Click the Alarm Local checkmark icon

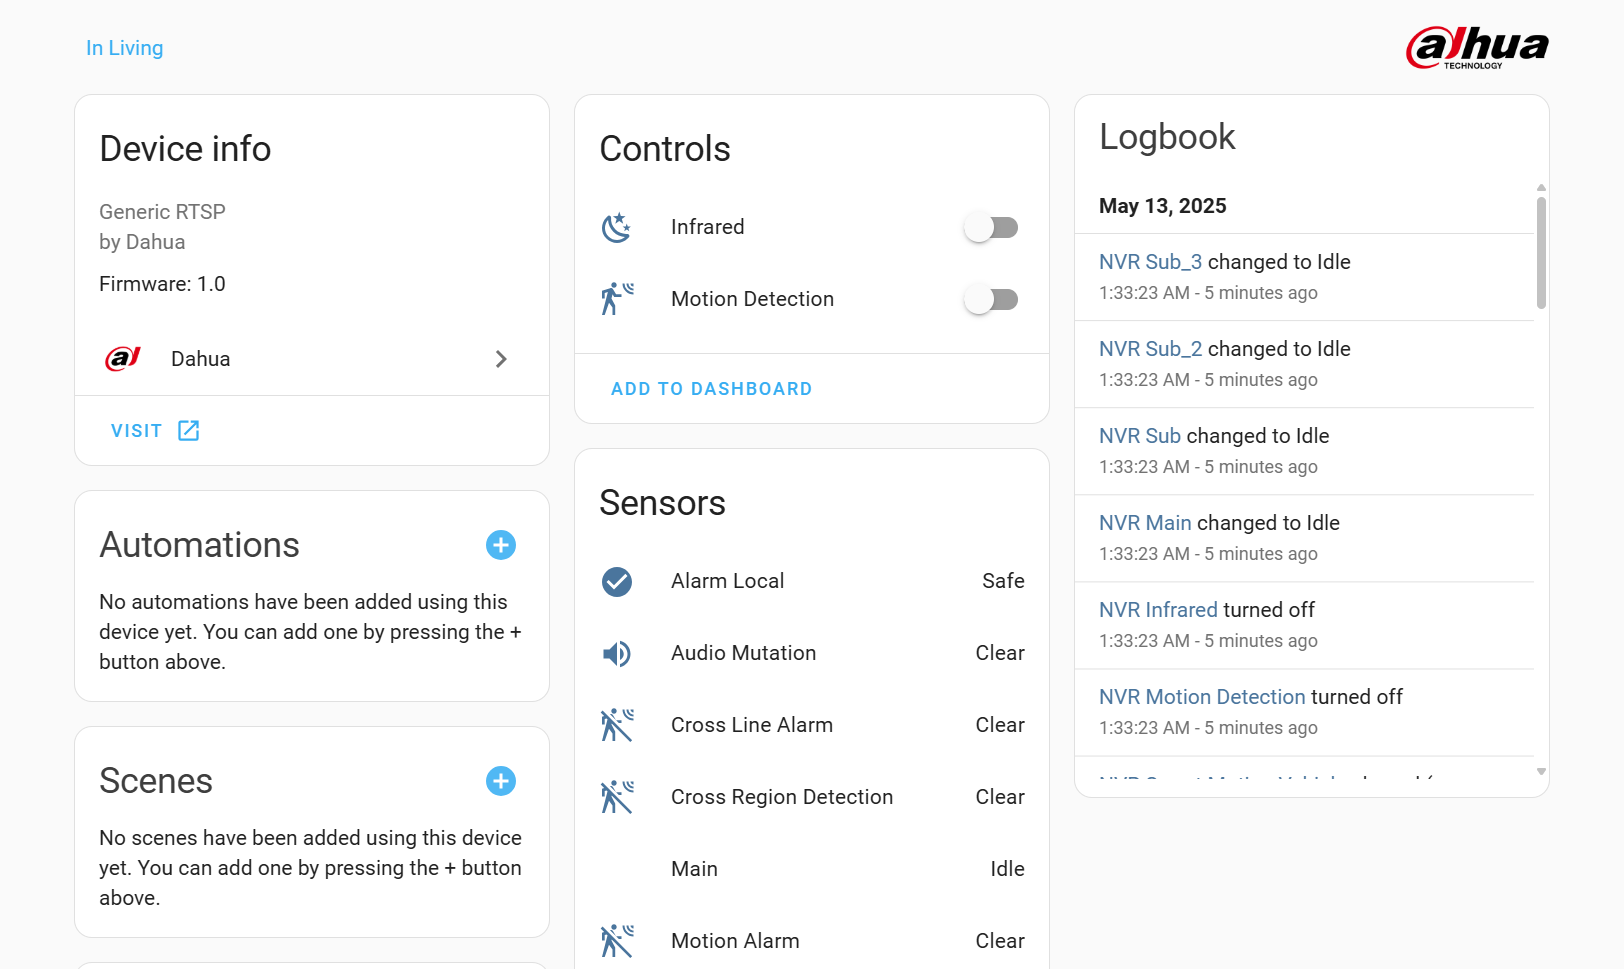(617, 581)
